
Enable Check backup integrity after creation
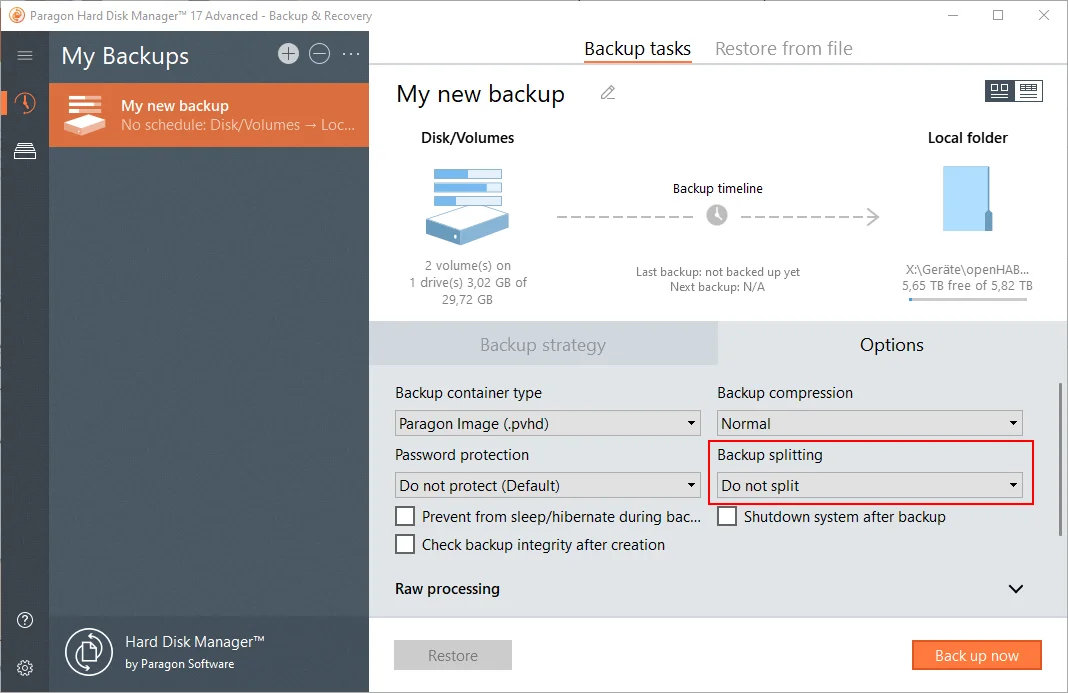click(405, 544)
